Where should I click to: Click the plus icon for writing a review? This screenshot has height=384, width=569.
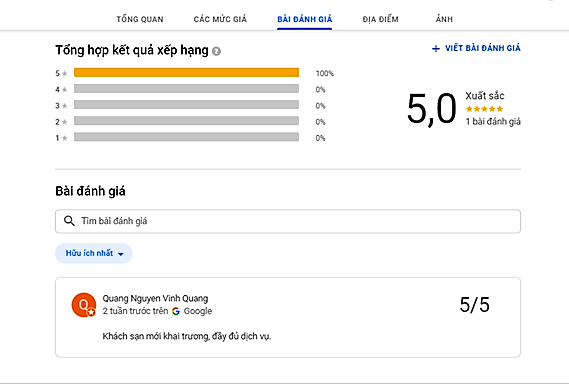click(436, 49)
